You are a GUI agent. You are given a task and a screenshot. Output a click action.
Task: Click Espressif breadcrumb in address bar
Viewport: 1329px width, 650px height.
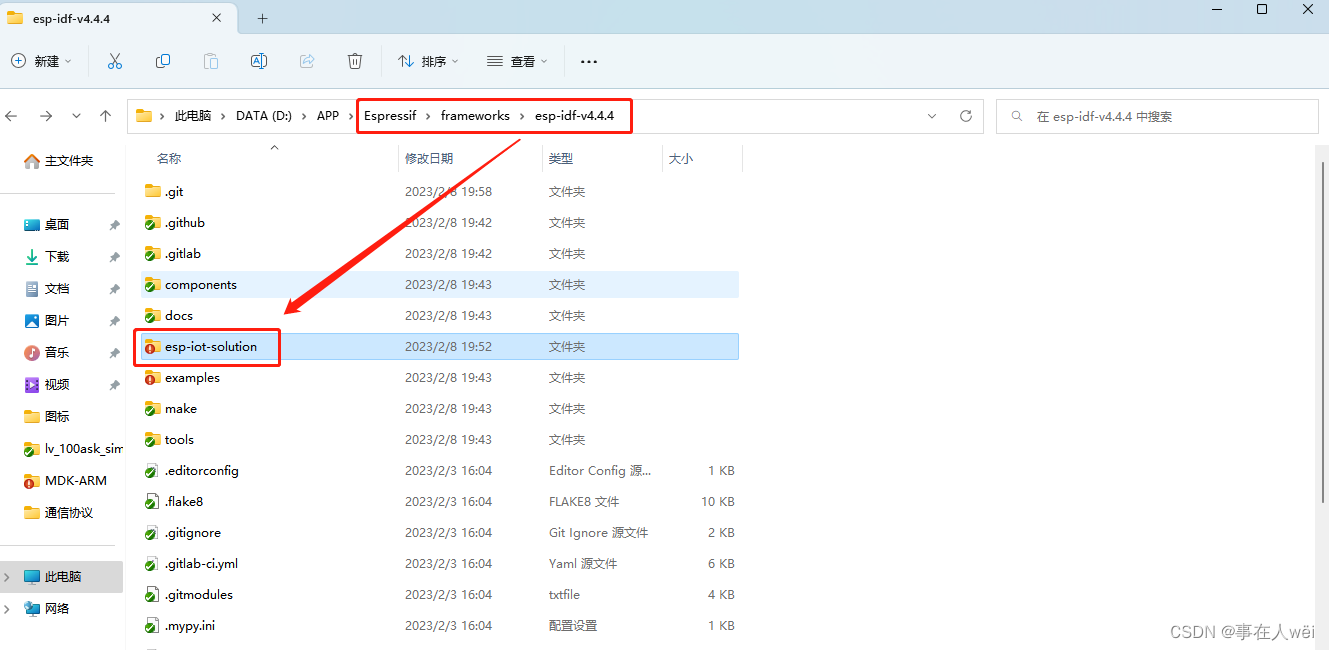coord(390,116)
